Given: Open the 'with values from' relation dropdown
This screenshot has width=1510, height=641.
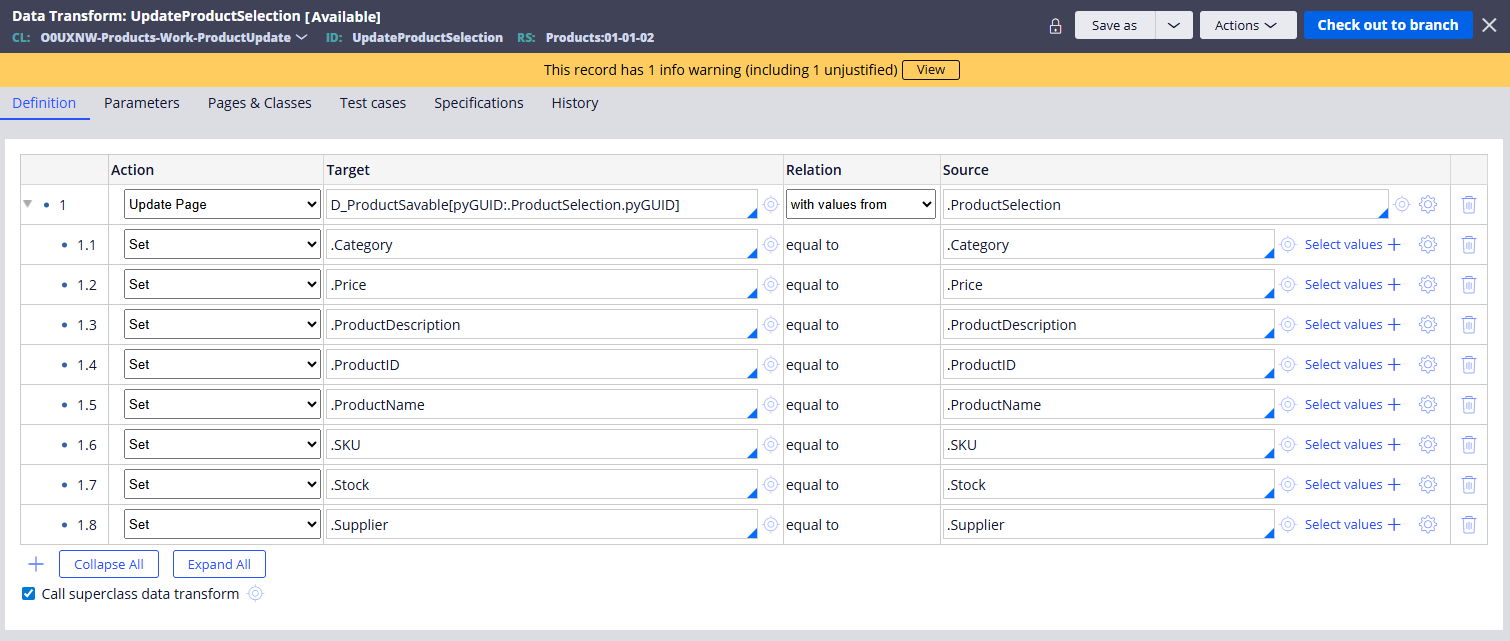Looking at the screenshot, I should tap(860, 205).
